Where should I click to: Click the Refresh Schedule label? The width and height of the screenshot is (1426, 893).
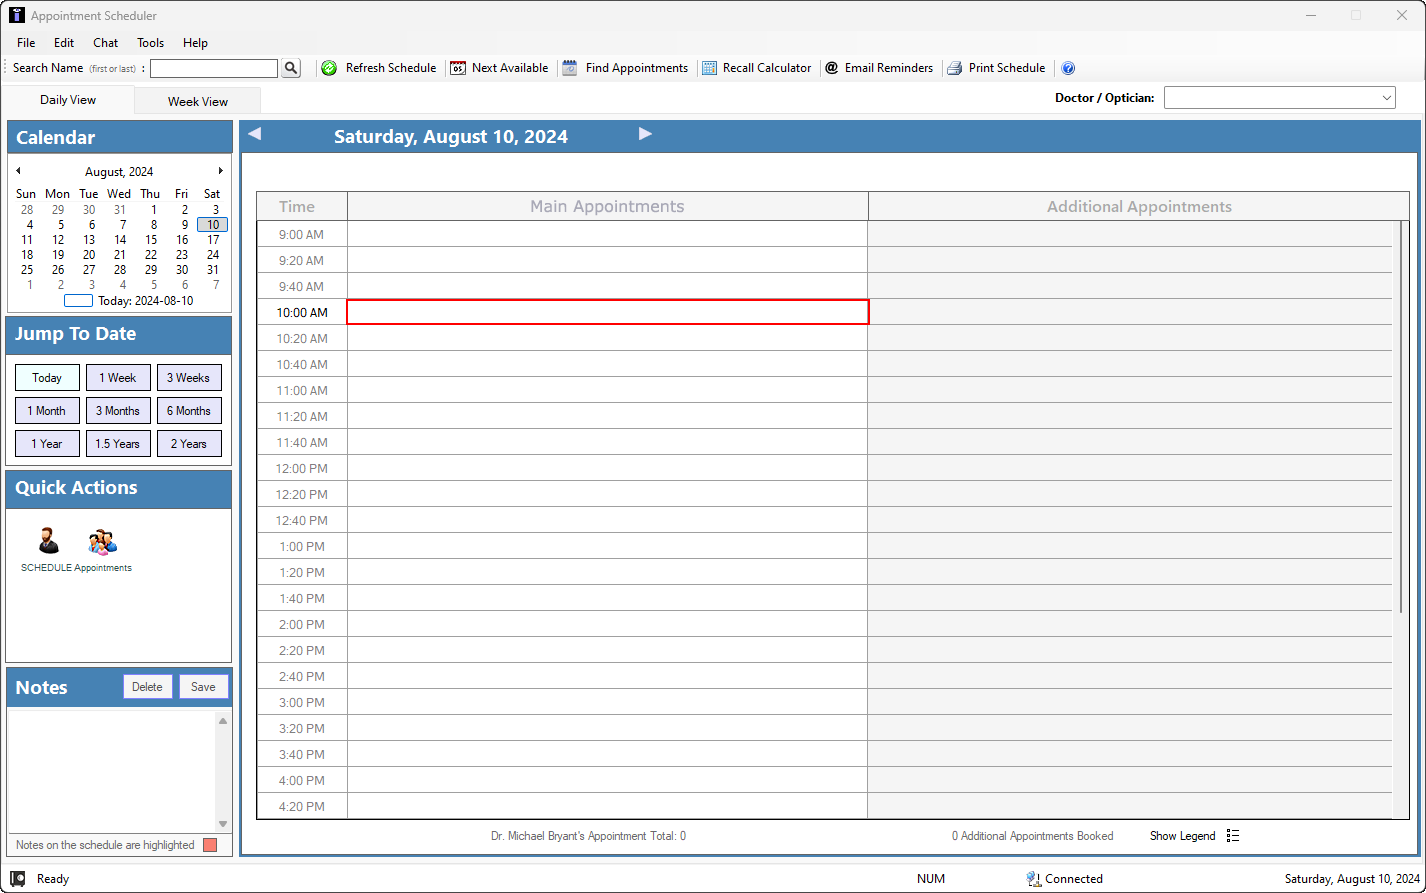click(x=391, y=68)
